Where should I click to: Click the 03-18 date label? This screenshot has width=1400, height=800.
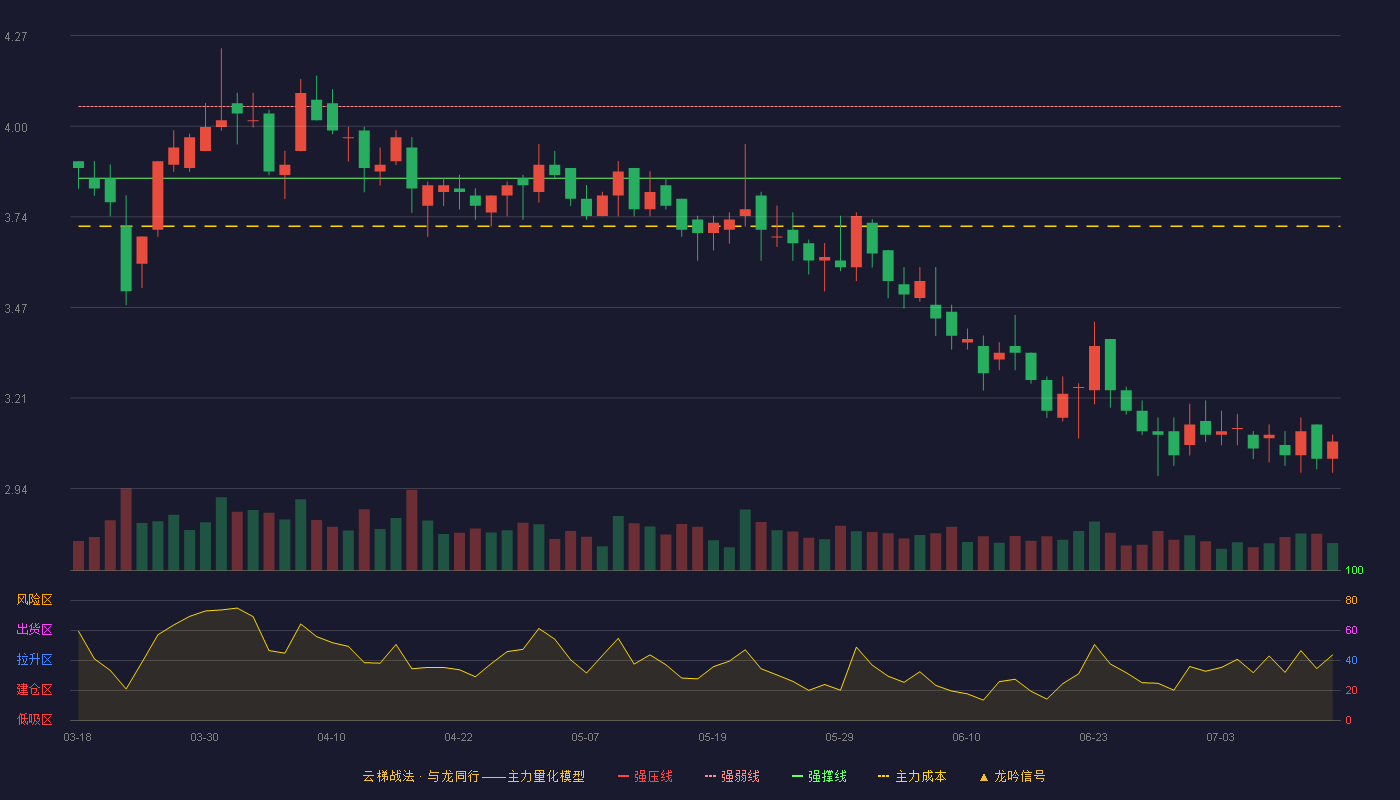78,737
